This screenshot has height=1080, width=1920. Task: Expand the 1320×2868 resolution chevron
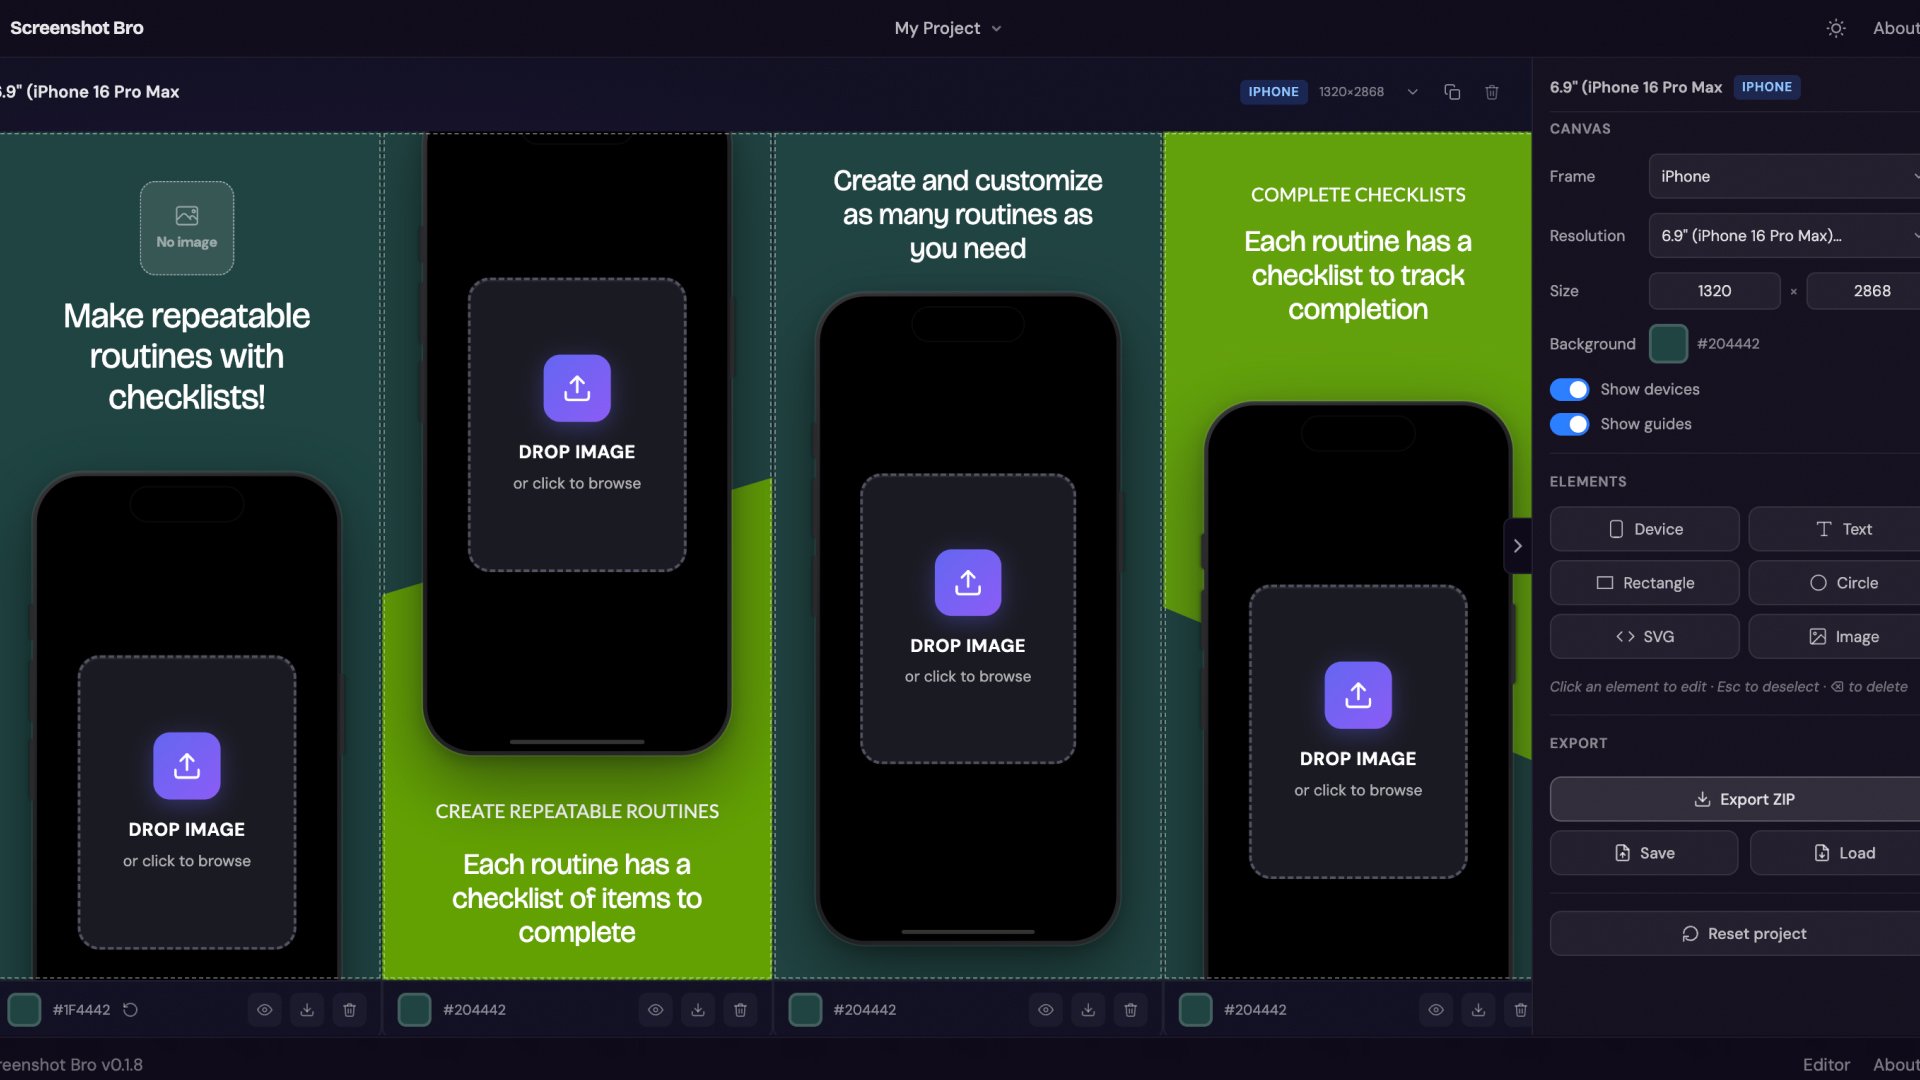(x=1412, y=92)
